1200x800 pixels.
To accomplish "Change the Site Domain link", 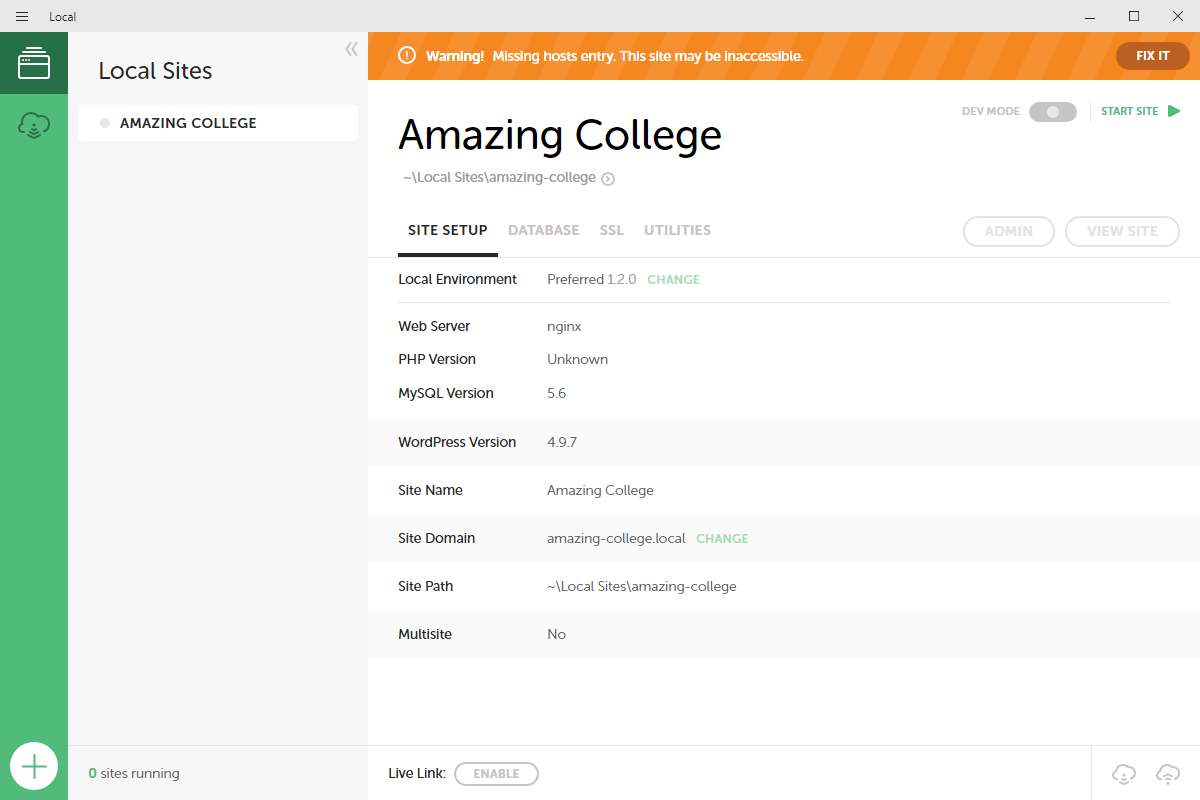I will pyautogui.click(x=722, y=539).
